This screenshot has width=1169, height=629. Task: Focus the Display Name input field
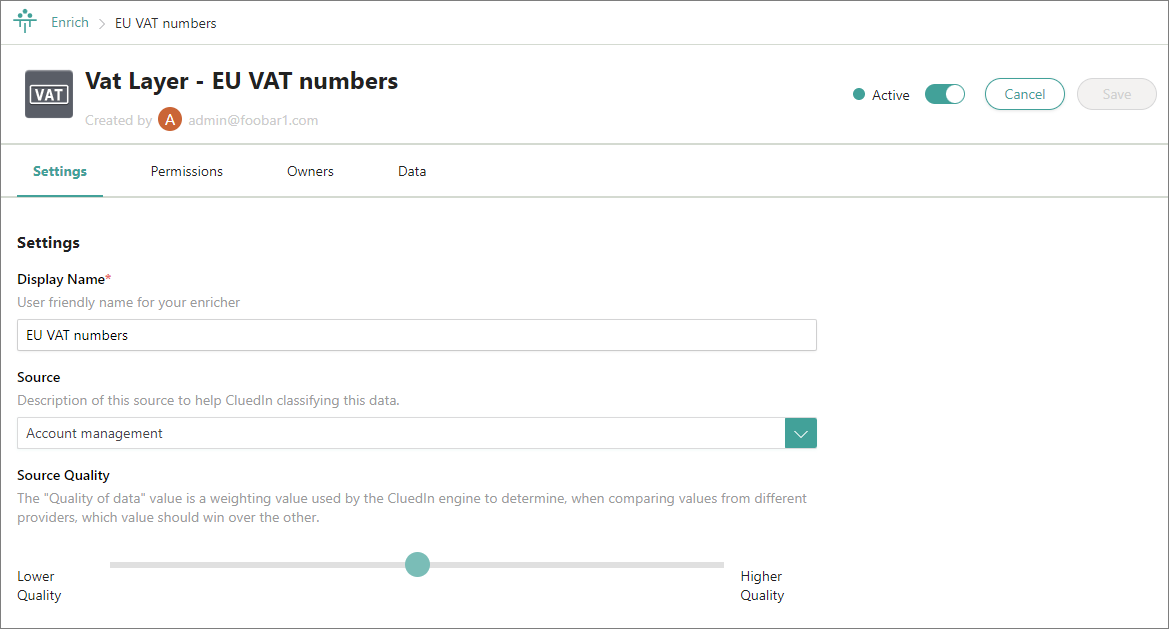[416, 335]
